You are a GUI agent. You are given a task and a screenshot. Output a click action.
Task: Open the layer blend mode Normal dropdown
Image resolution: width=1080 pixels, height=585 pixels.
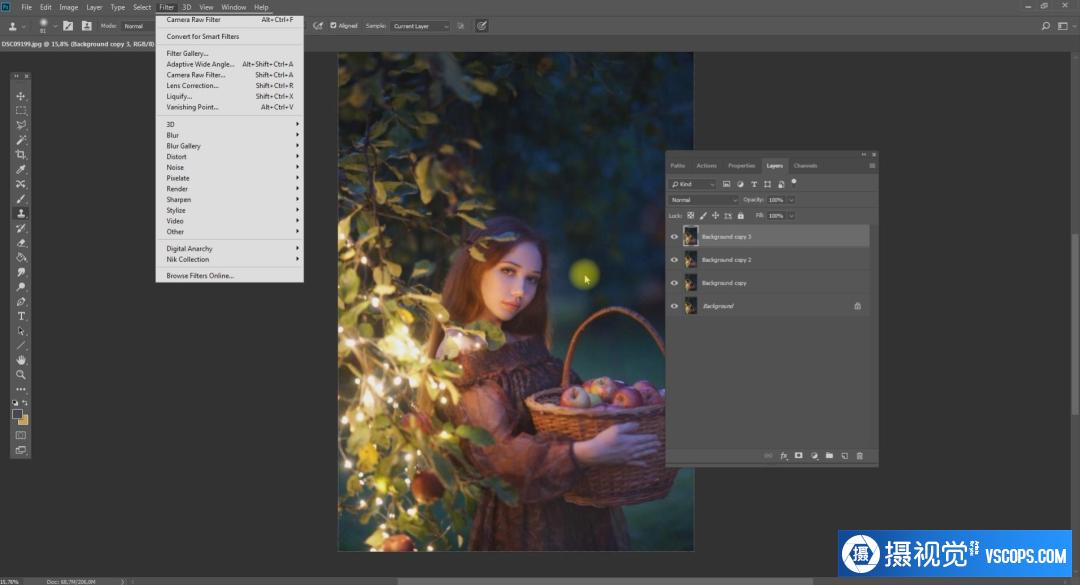click(x=703, y=200)
